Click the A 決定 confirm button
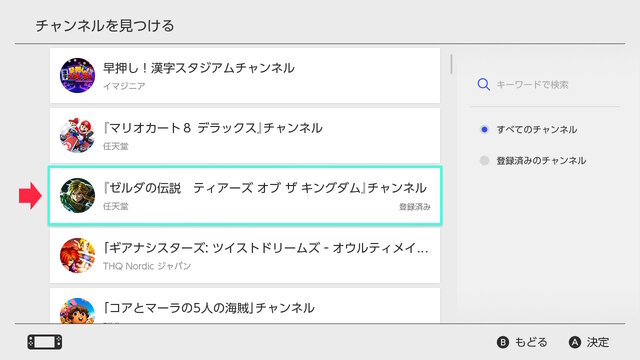The height and width of the screenshot is (360, 640). pos(589,342)
